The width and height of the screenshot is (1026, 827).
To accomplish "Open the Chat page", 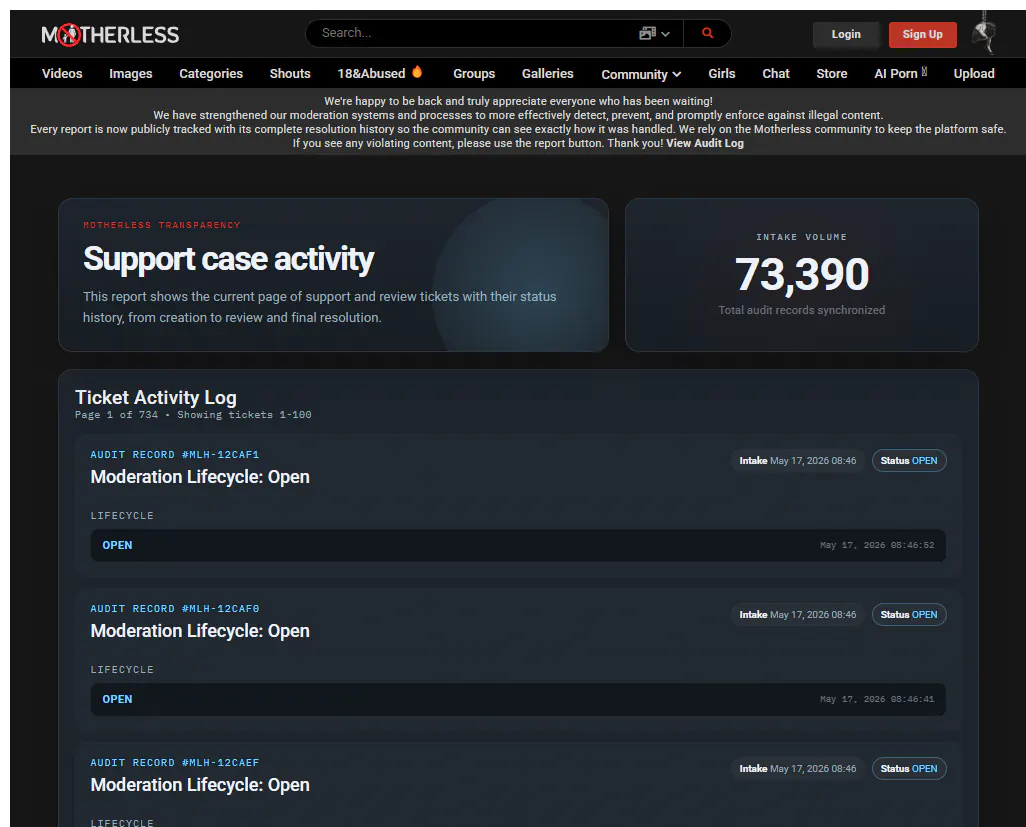I will [775, 73].
